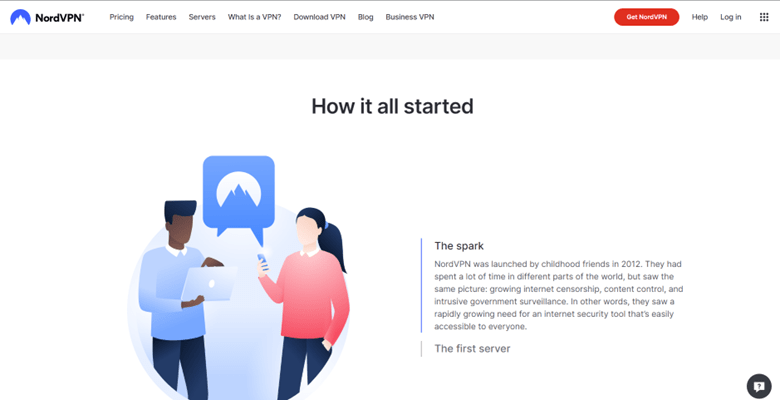The width and height of the screenshot is (780, 400).
Task: Open the apps grid menu icon
Action: click(x=764, y=17)
